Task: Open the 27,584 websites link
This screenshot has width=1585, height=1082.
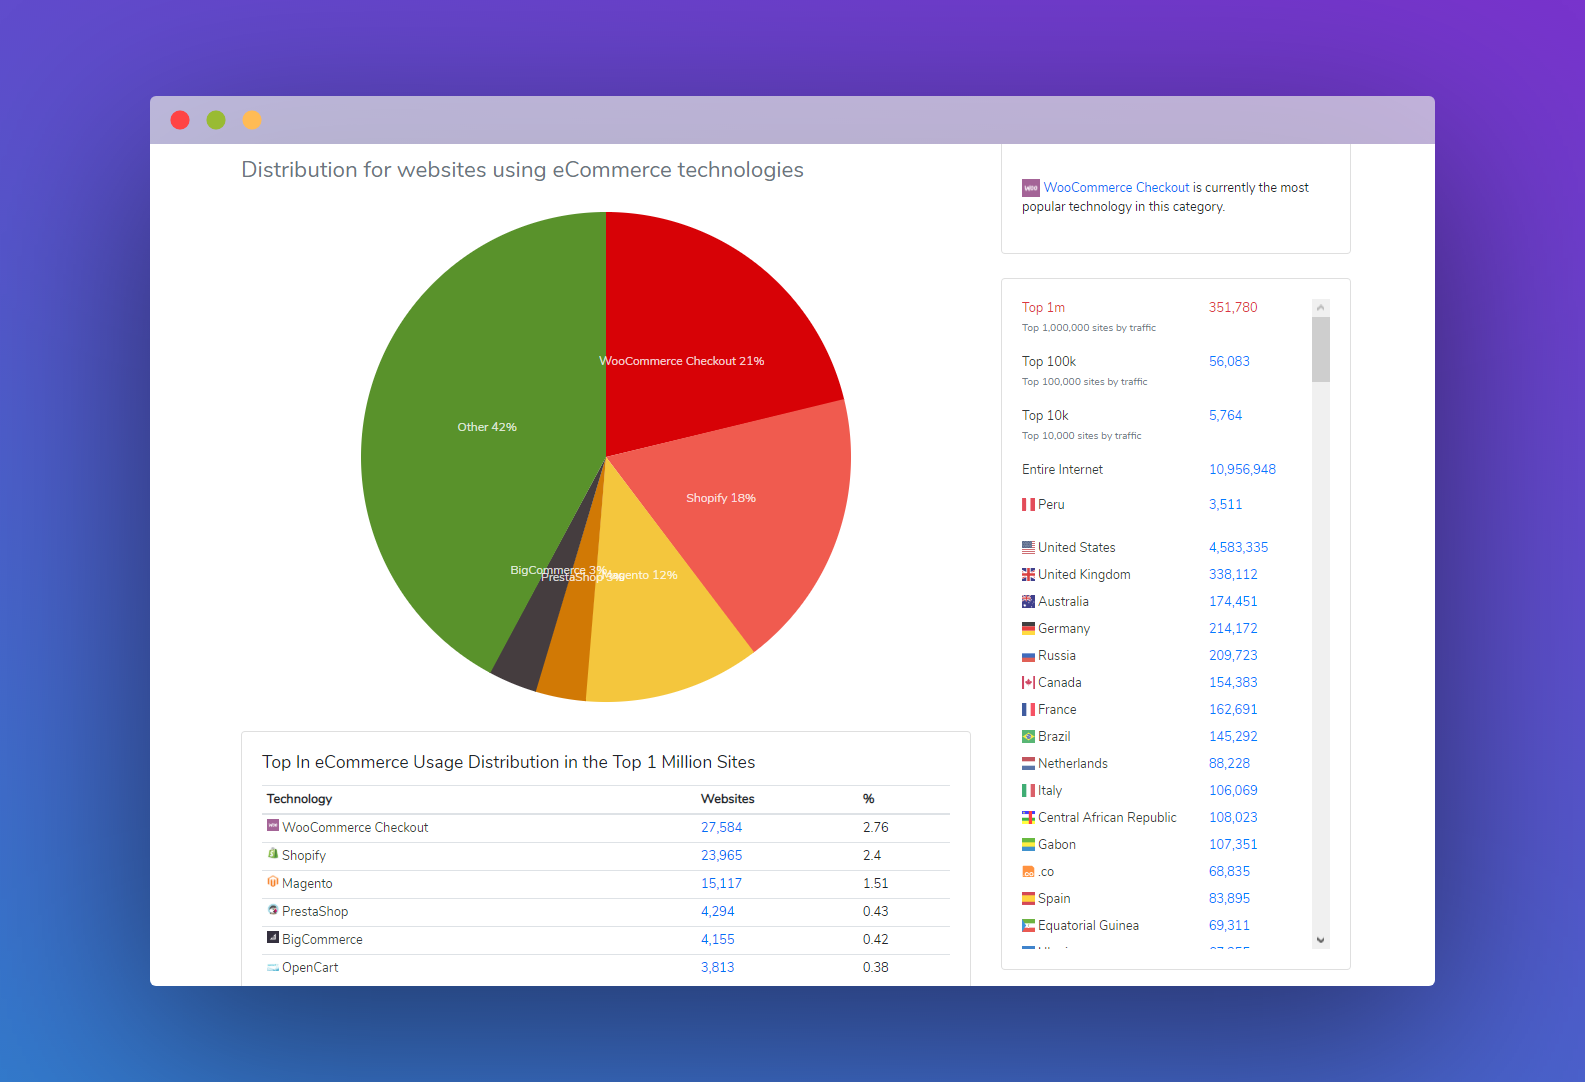Action: coord(721,827)
